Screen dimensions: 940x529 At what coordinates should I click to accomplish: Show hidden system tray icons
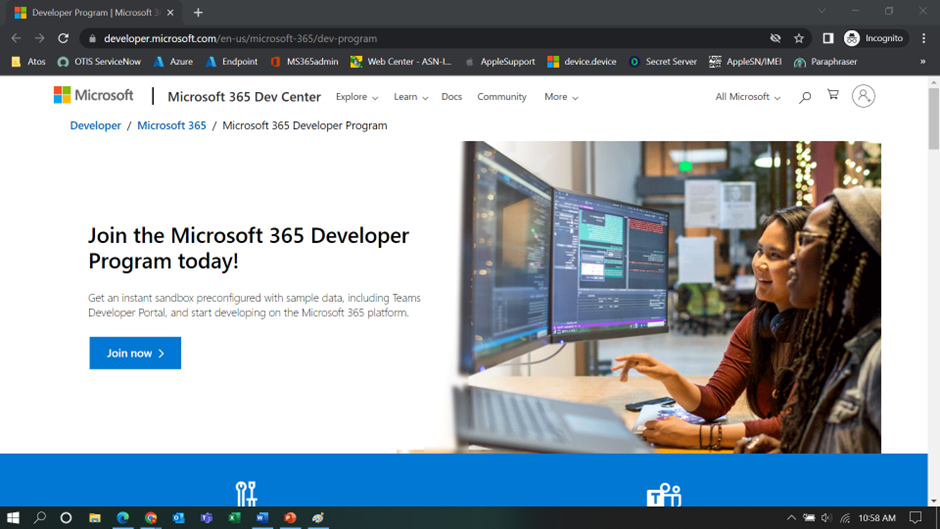point(791,518)
